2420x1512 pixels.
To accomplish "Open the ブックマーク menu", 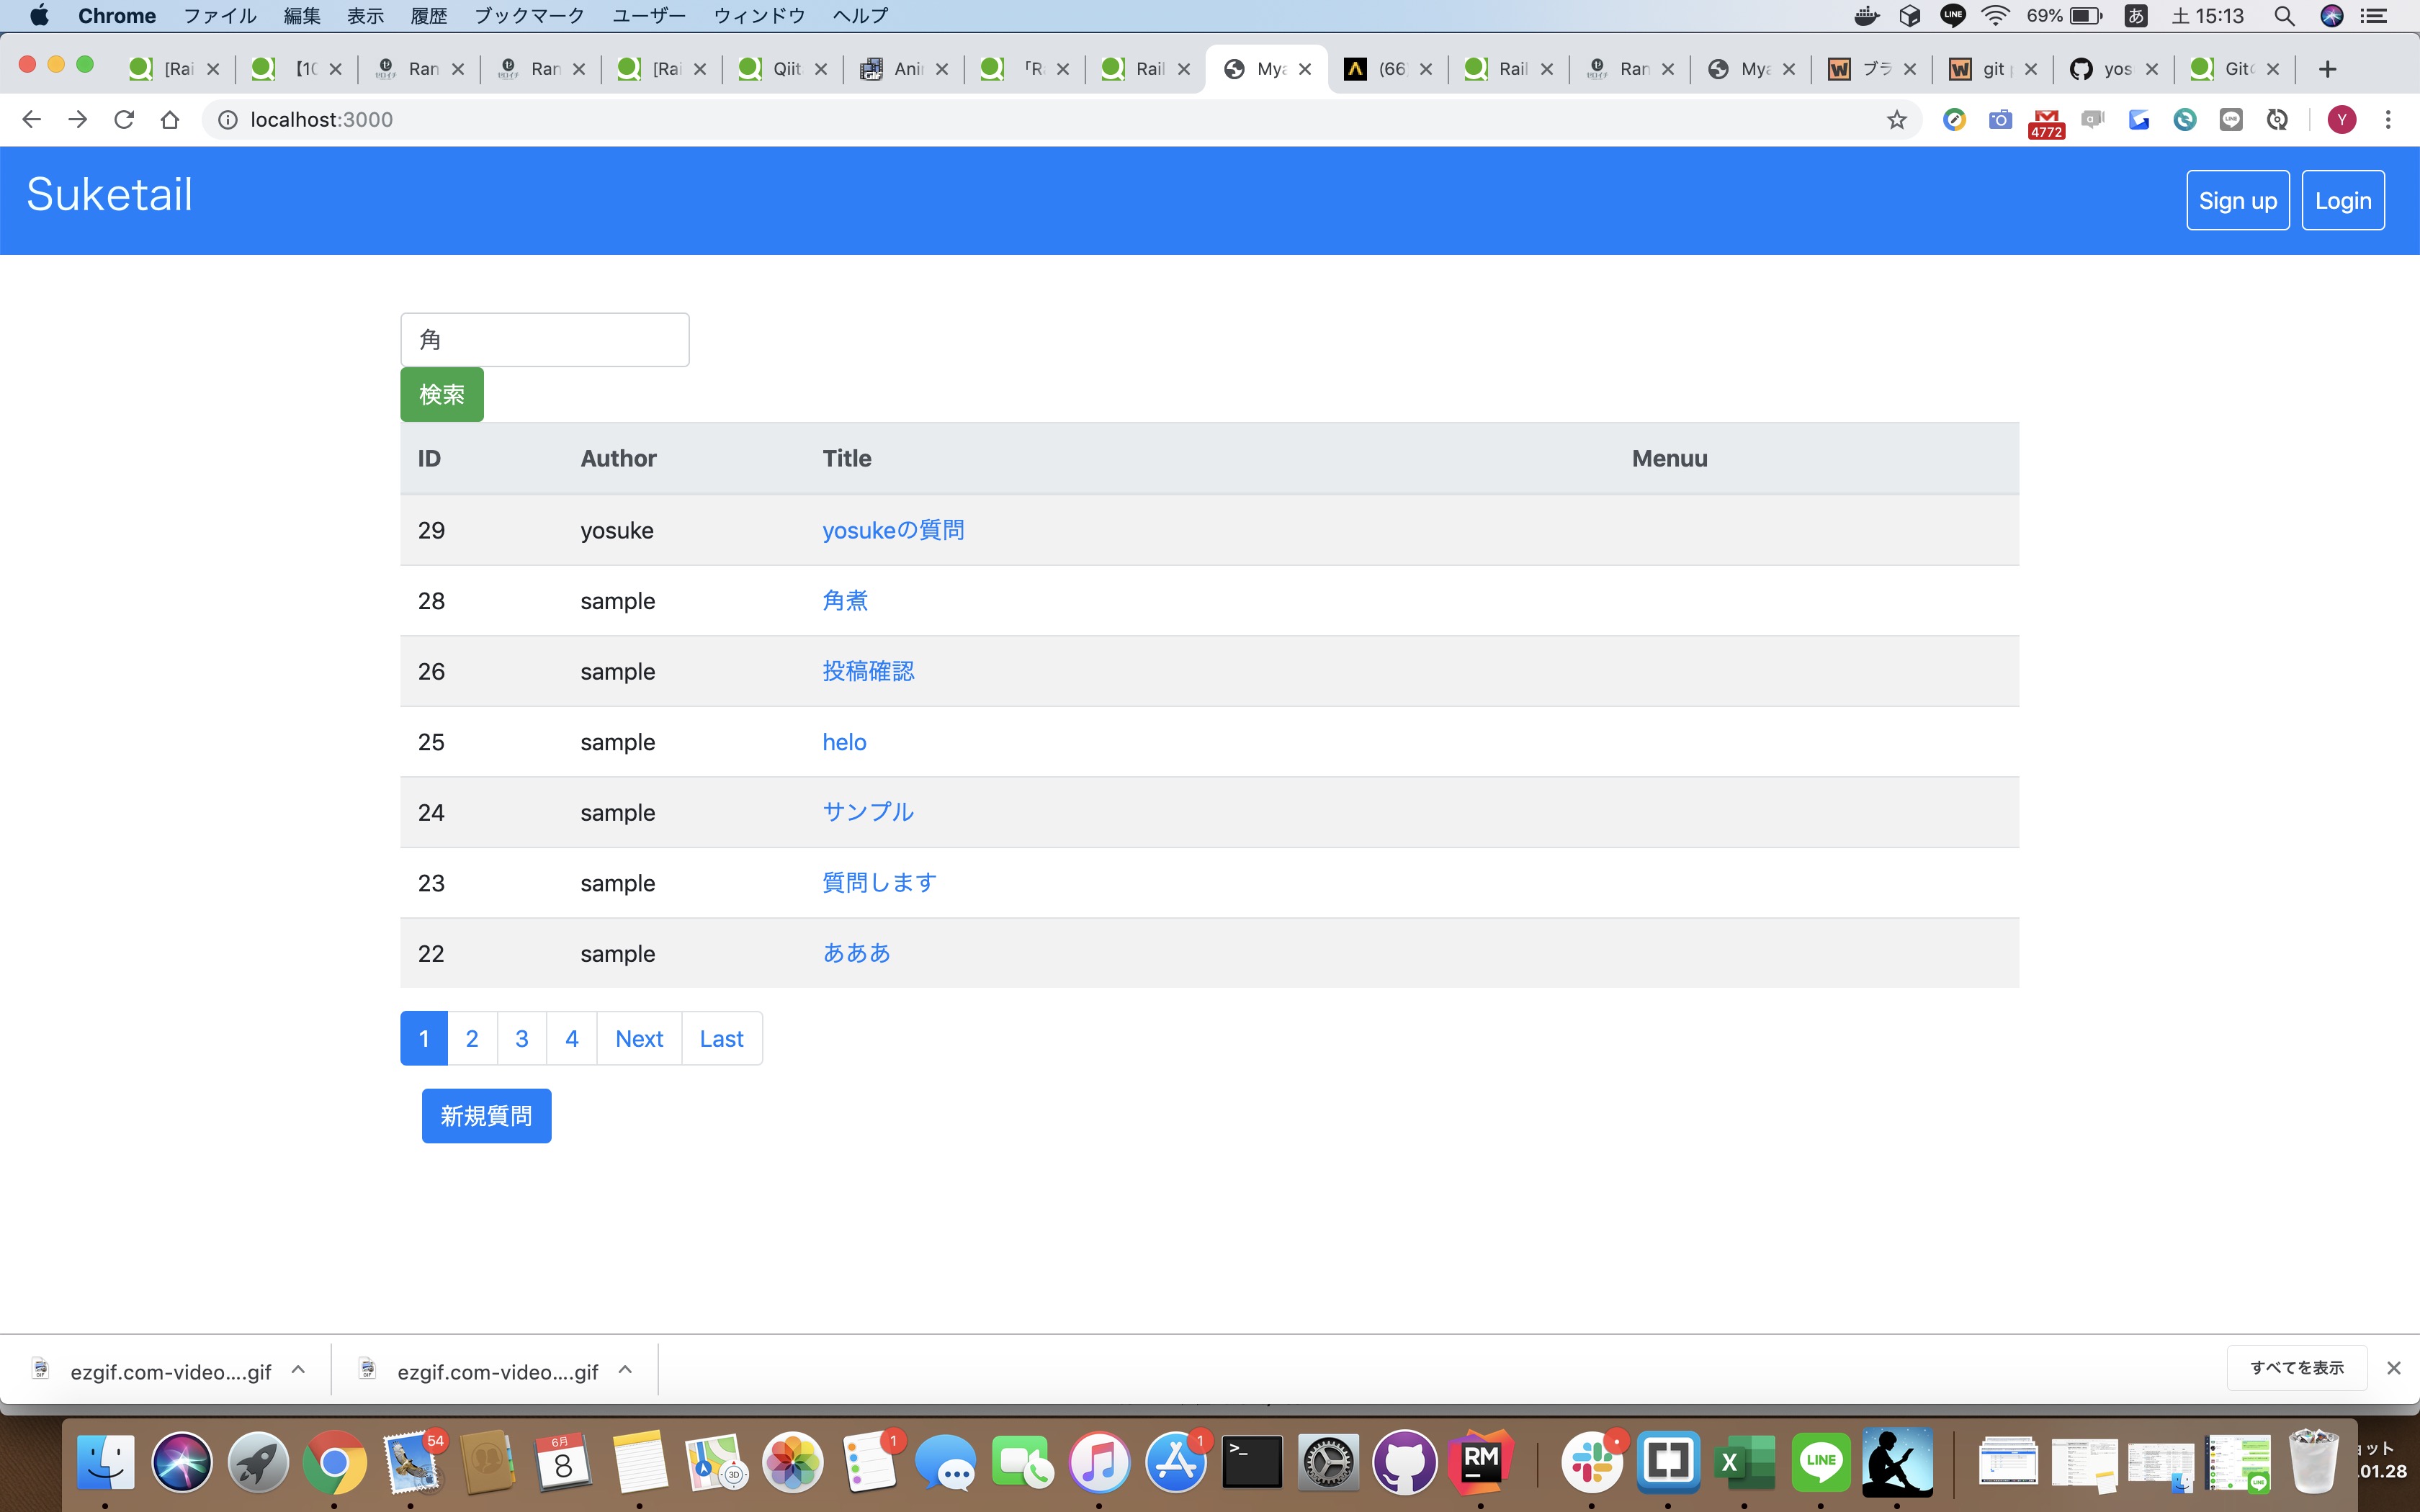I will coord(529,16).
